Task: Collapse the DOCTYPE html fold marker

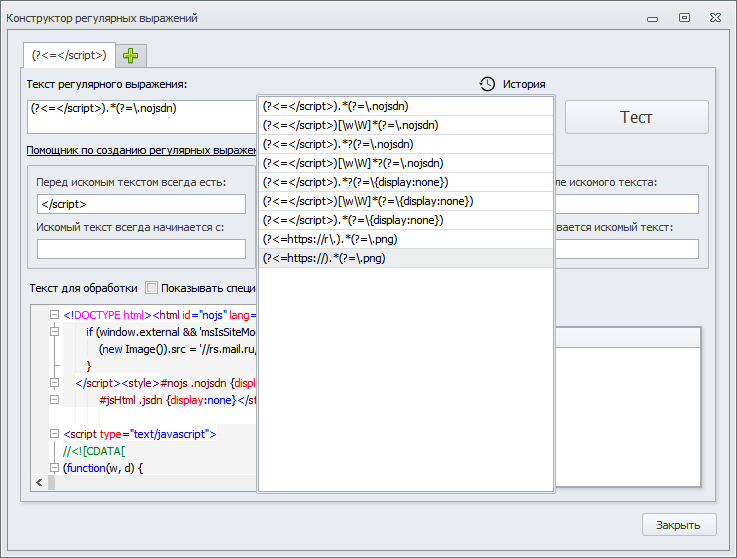Action: point(54,315)
